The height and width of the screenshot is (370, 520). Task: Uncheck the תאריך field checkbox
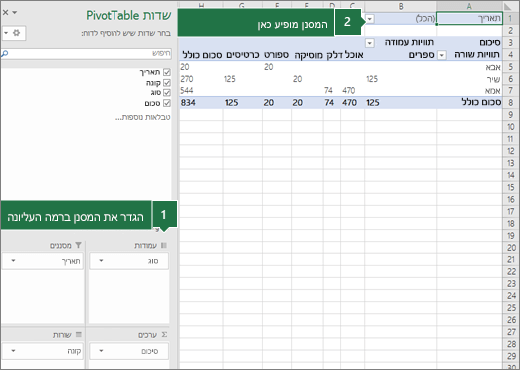[x=167, y=72]
